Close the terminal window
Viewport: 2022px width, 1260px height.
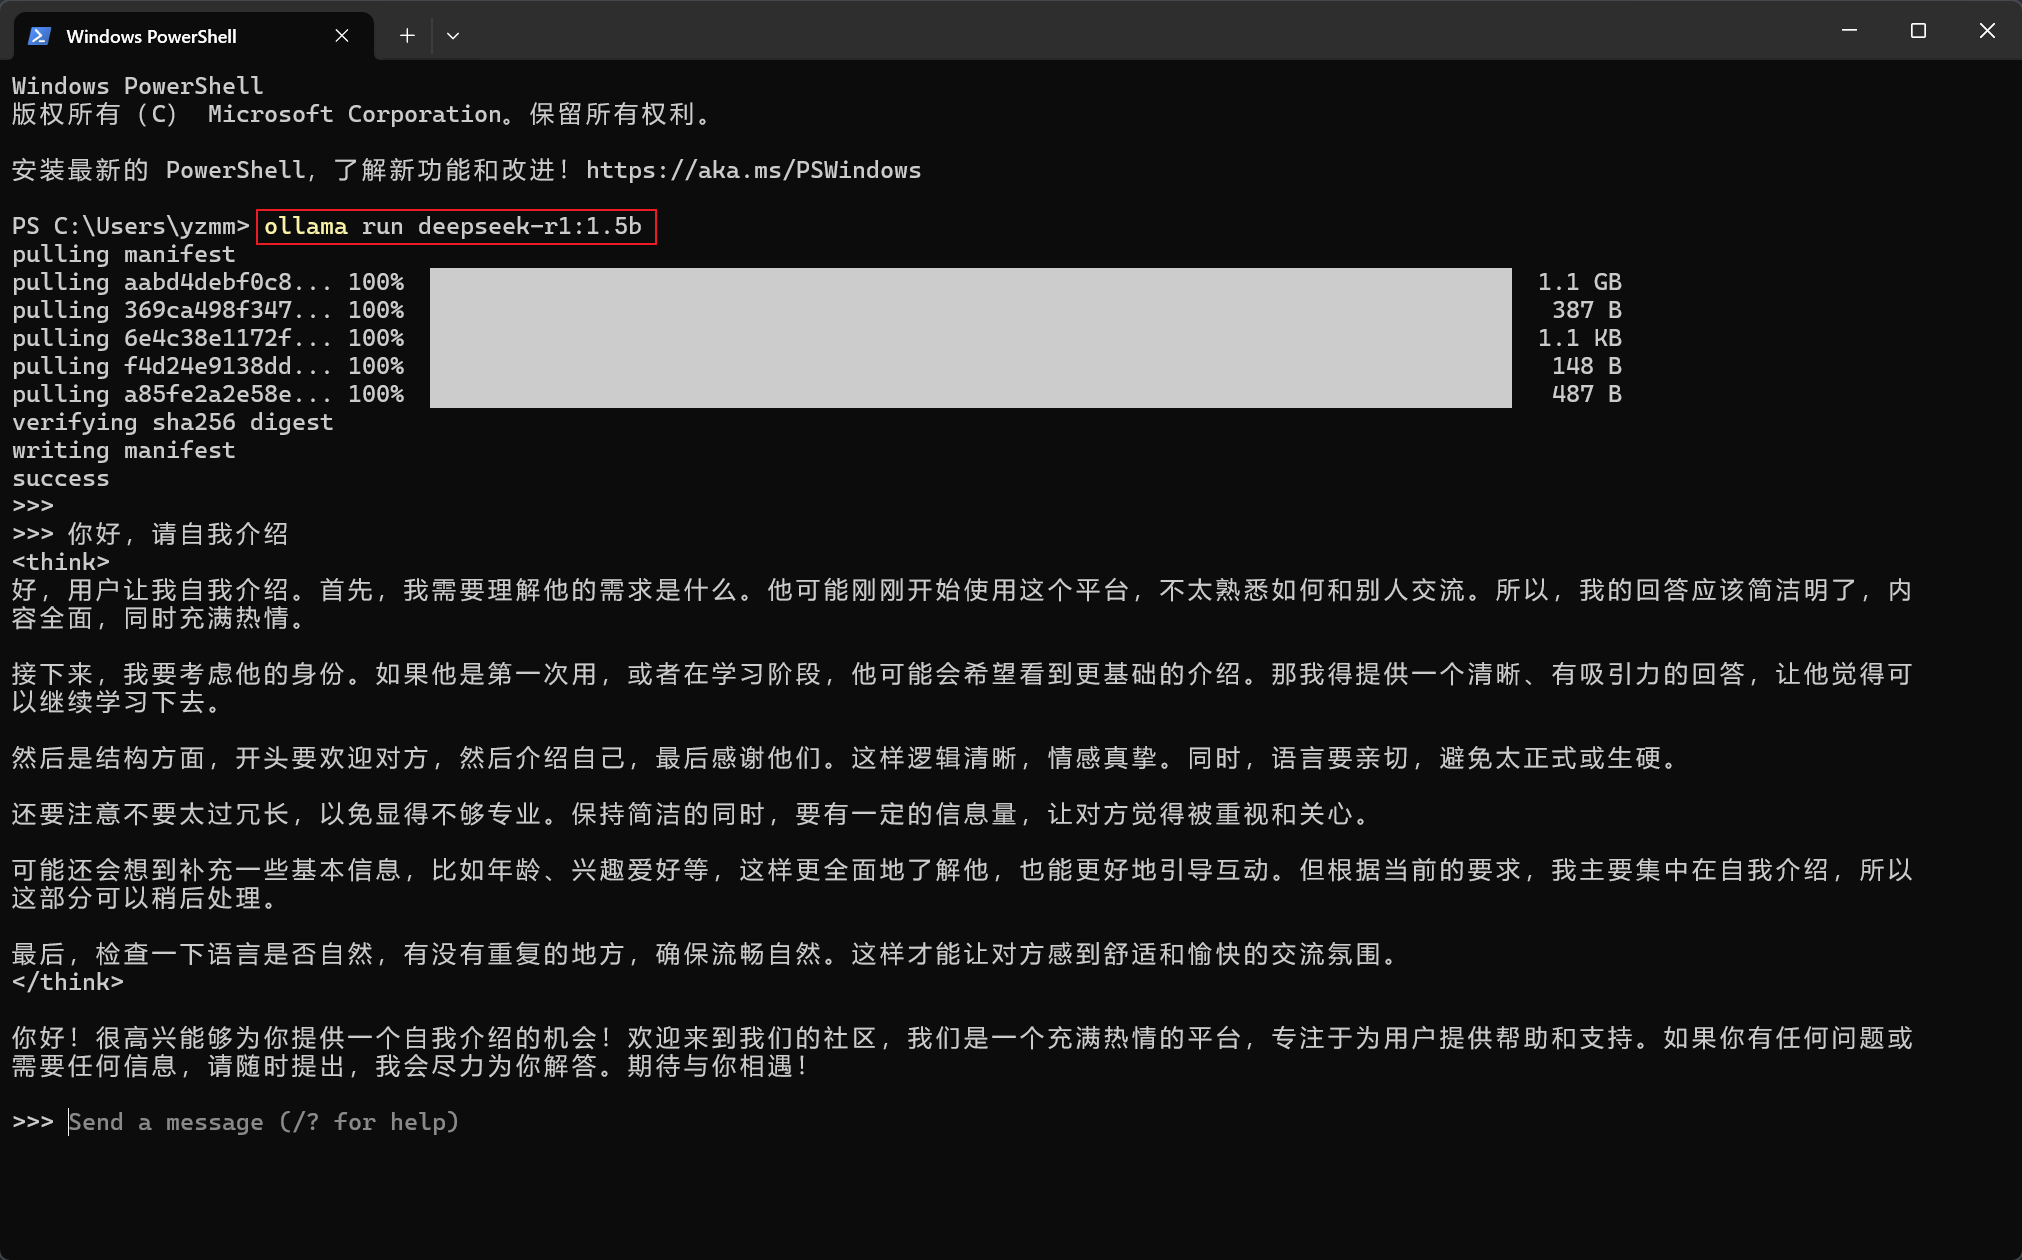(1987, 31)
